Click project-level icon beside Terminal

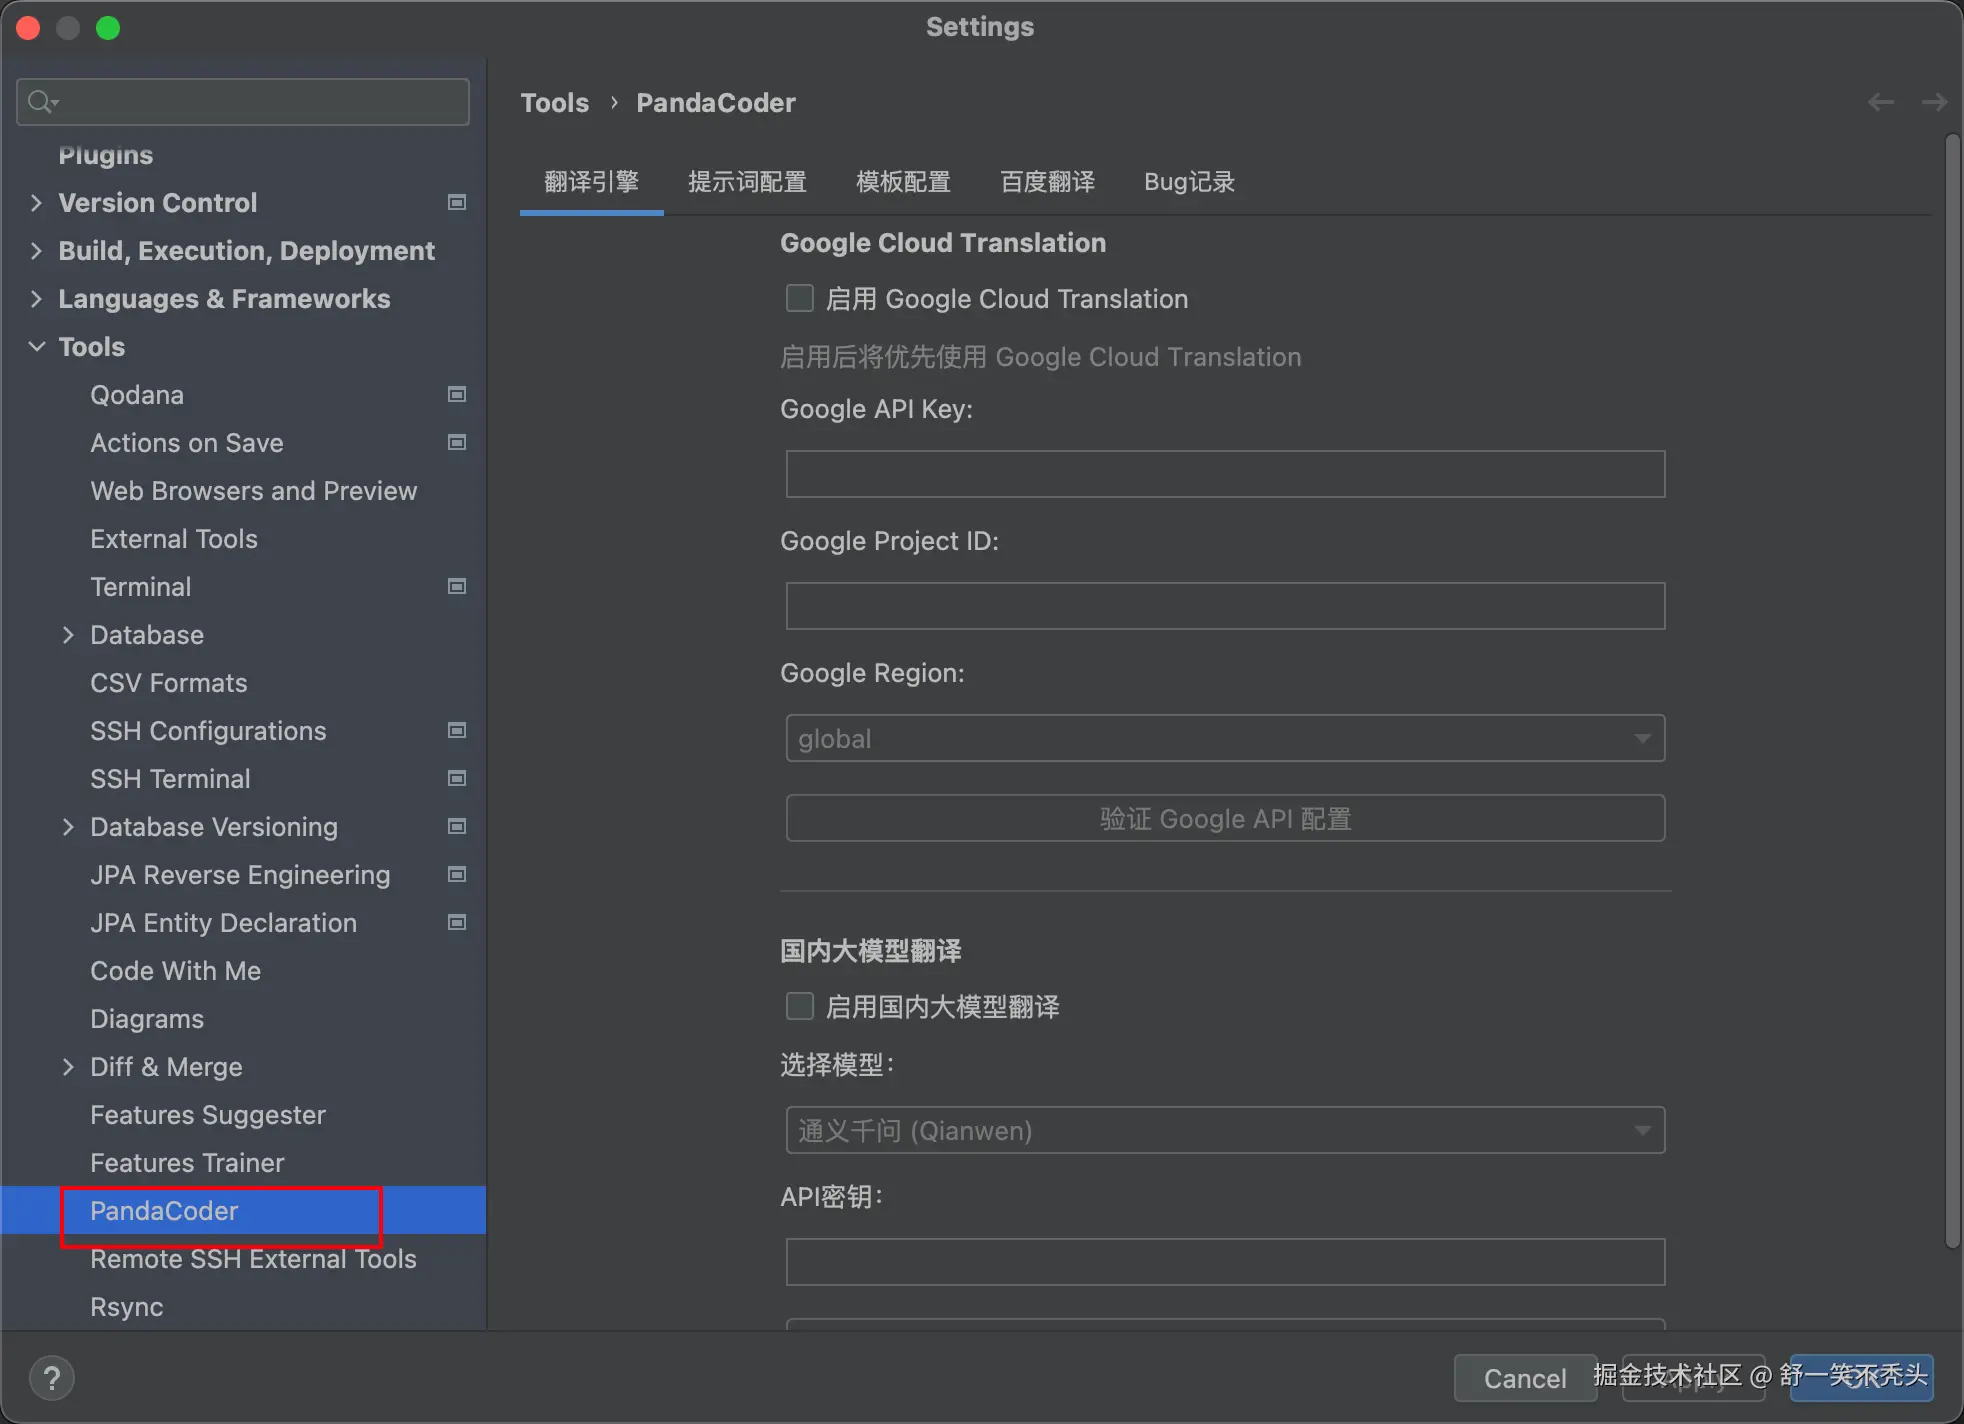tap(457, 587)
